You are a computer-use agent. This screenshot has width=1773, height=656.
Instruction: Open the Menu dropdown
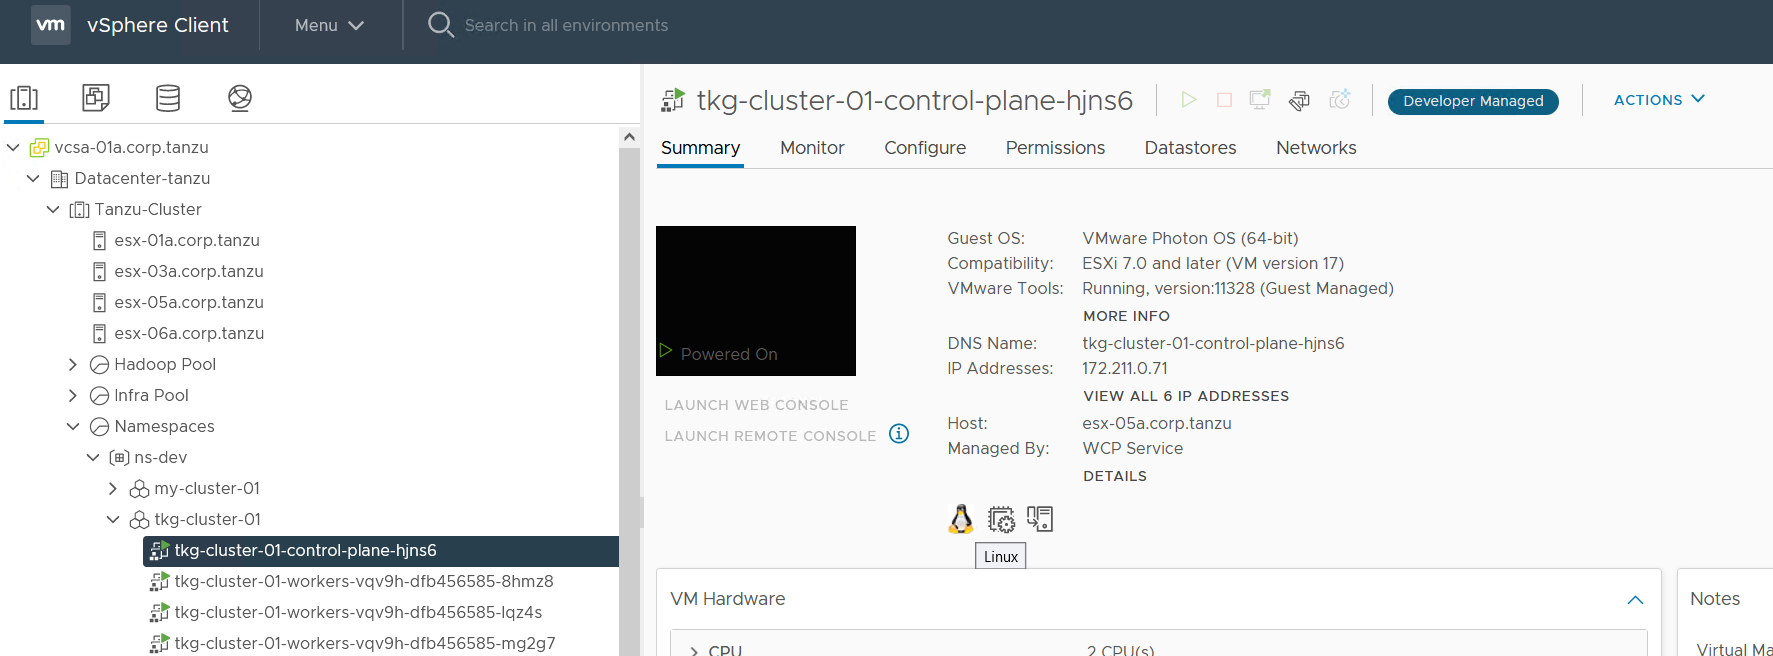329,25
